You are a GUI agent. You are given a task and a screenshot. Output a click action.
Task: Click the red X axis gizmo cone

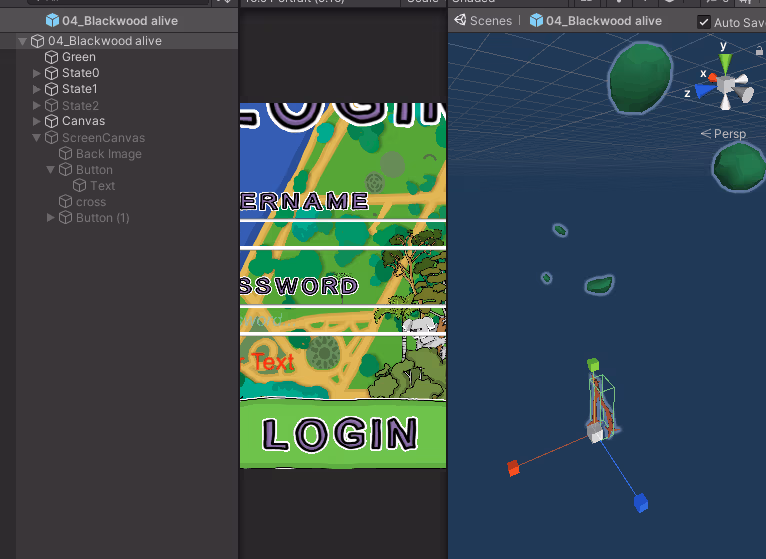click(713, 76)
